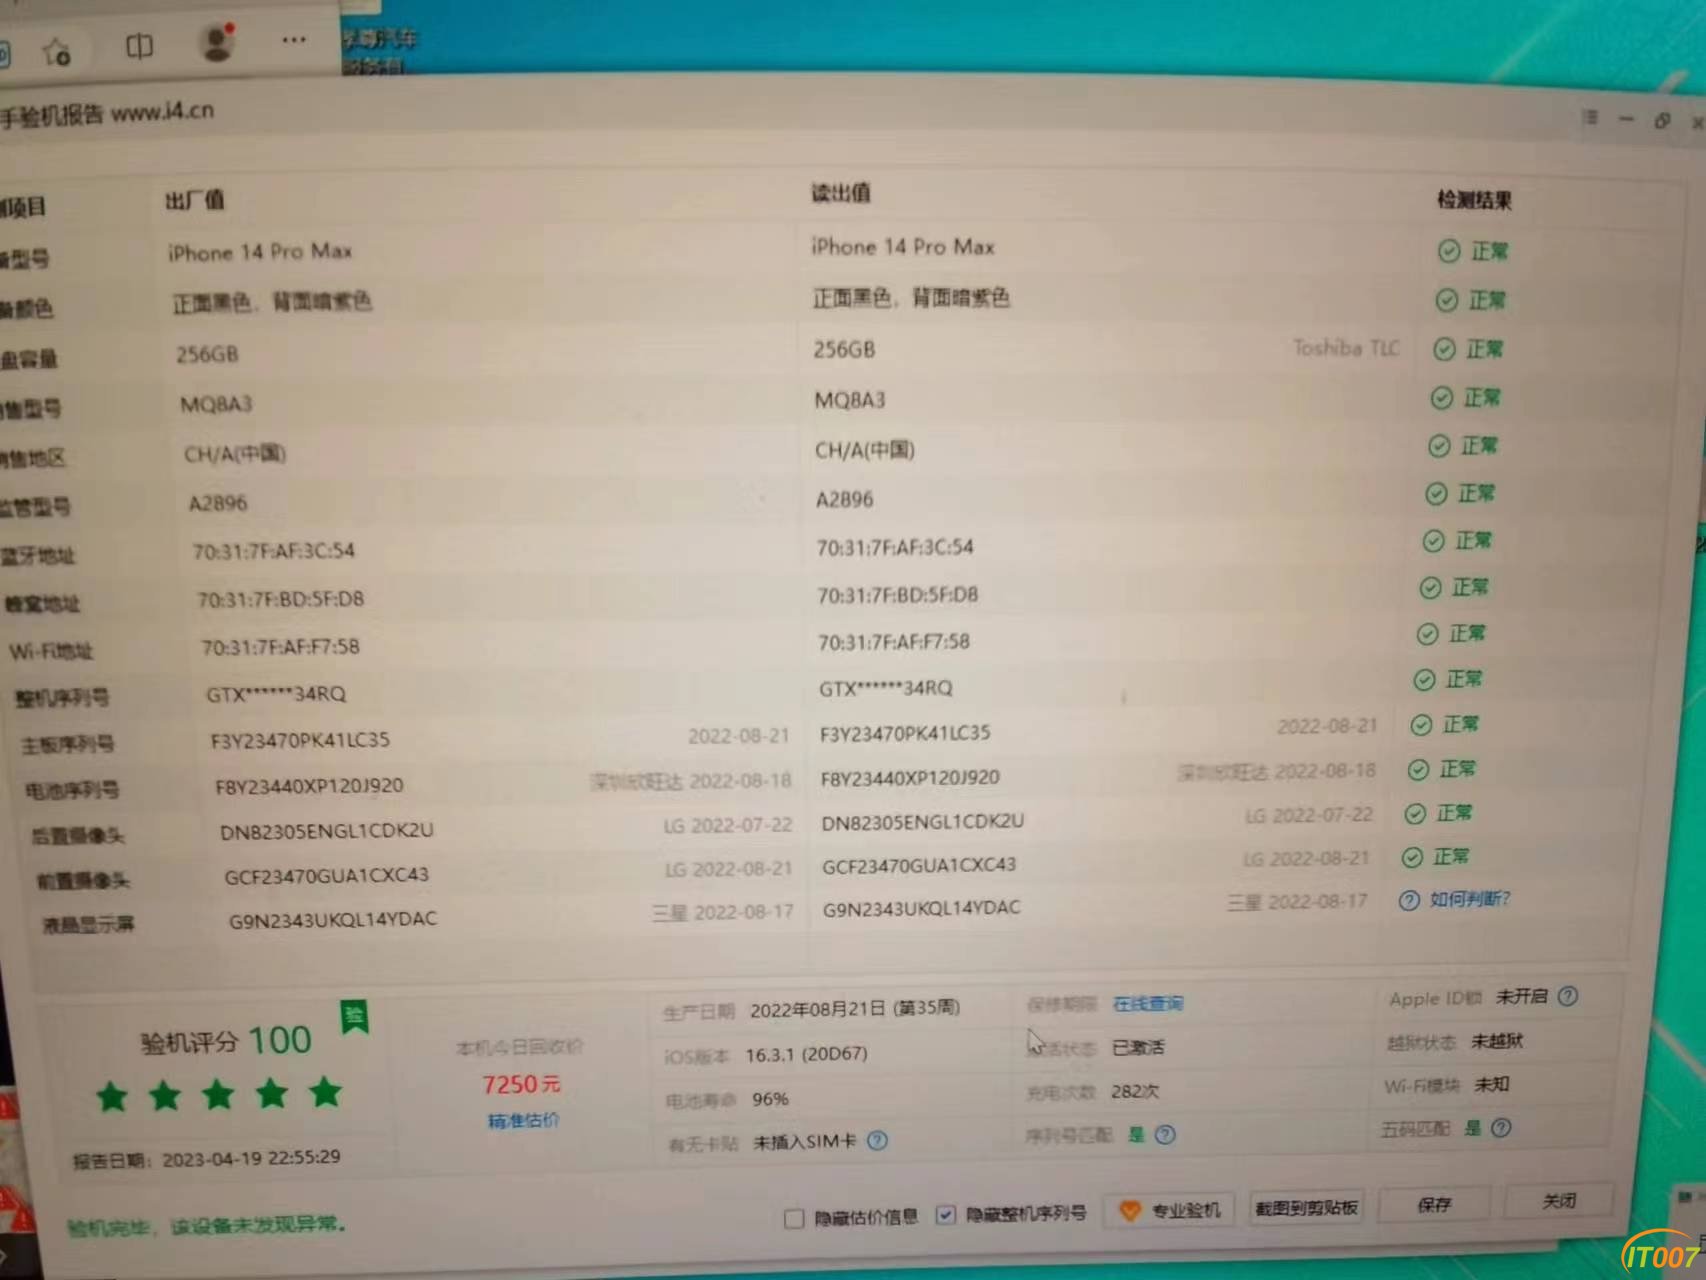This screenshot has width=1706, height=1280.
Task: Click the charge count 282次 value
Action: click(x=1135, y=1091)
